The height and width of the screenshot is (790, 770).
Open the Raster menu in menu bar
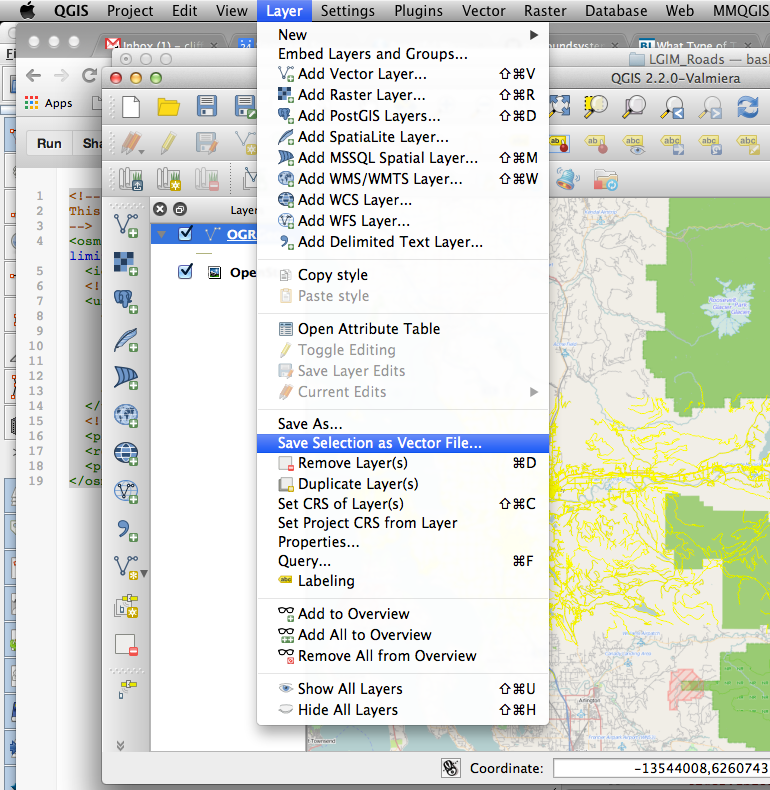[x=545, y=11]
